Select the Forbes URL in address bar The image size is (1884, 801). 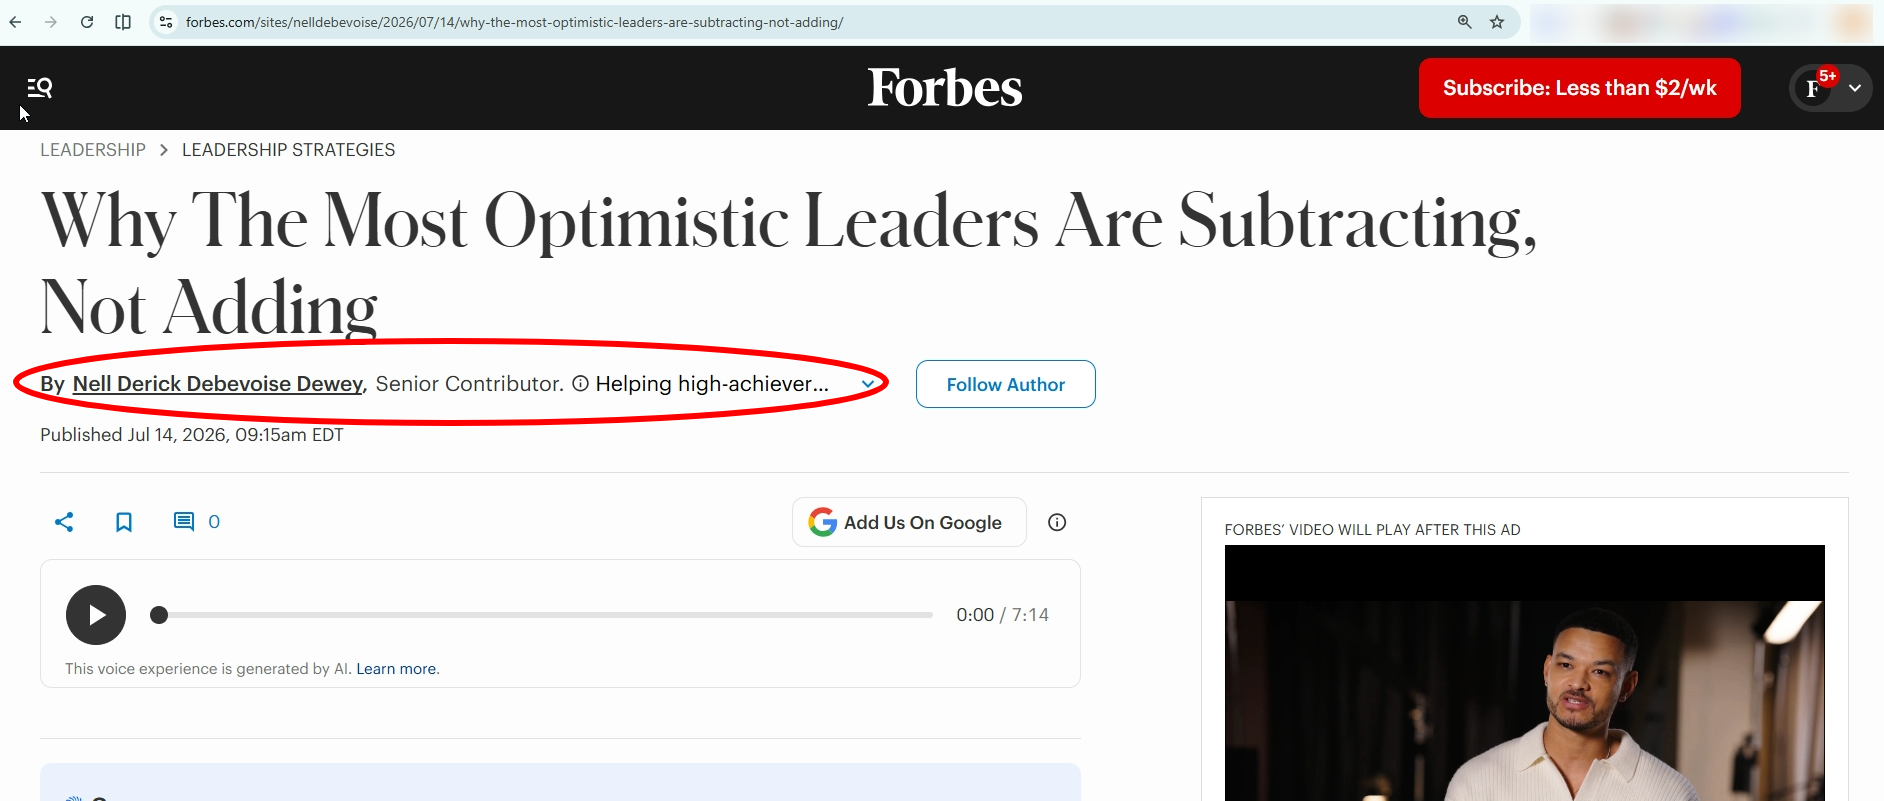click(x=514, y=22)
